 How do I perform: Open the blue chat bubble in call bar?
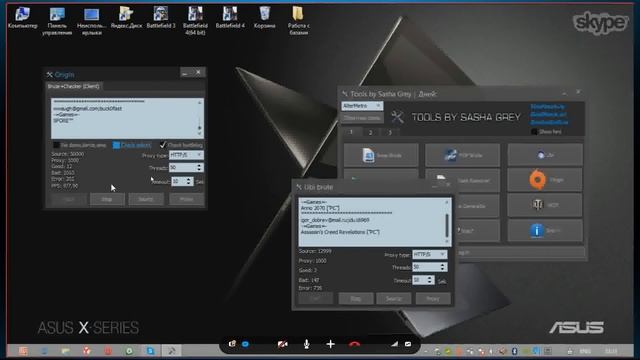pyautogui.click(x=245, y=344)
